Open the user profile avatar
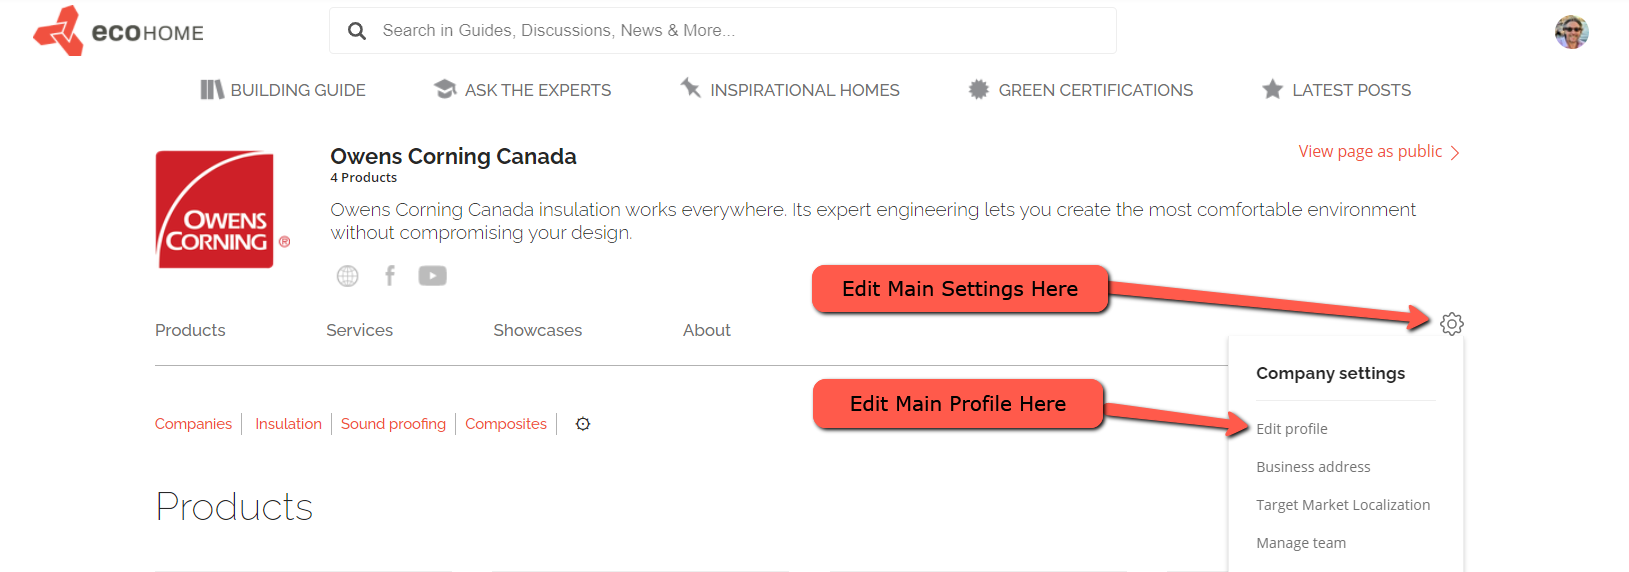Image resolution: width=1629 pixels, height=572 pixels. coord(1571,32)
